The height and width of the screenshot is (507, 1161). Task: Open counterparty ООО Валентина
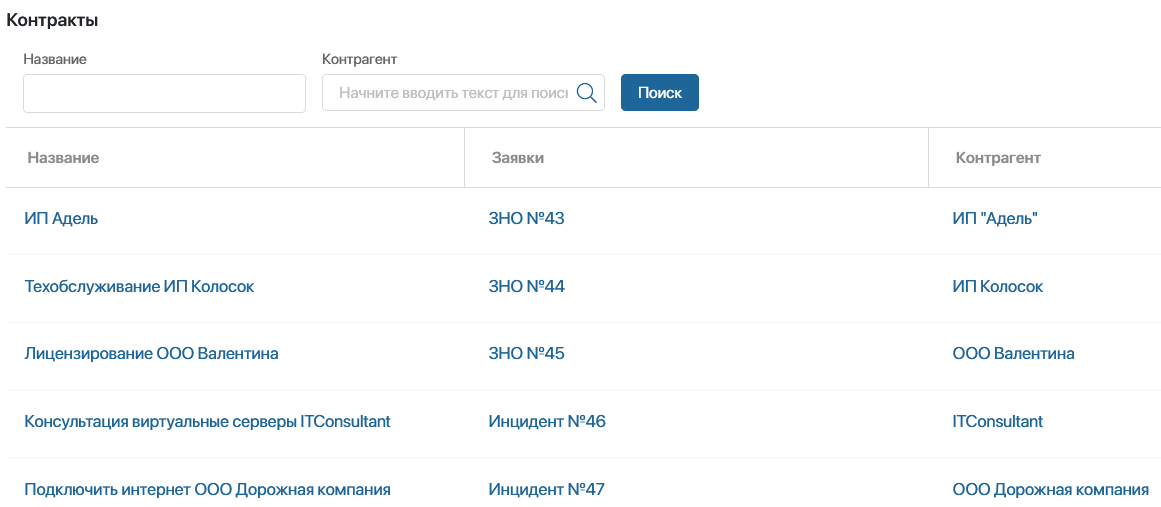1014,354
